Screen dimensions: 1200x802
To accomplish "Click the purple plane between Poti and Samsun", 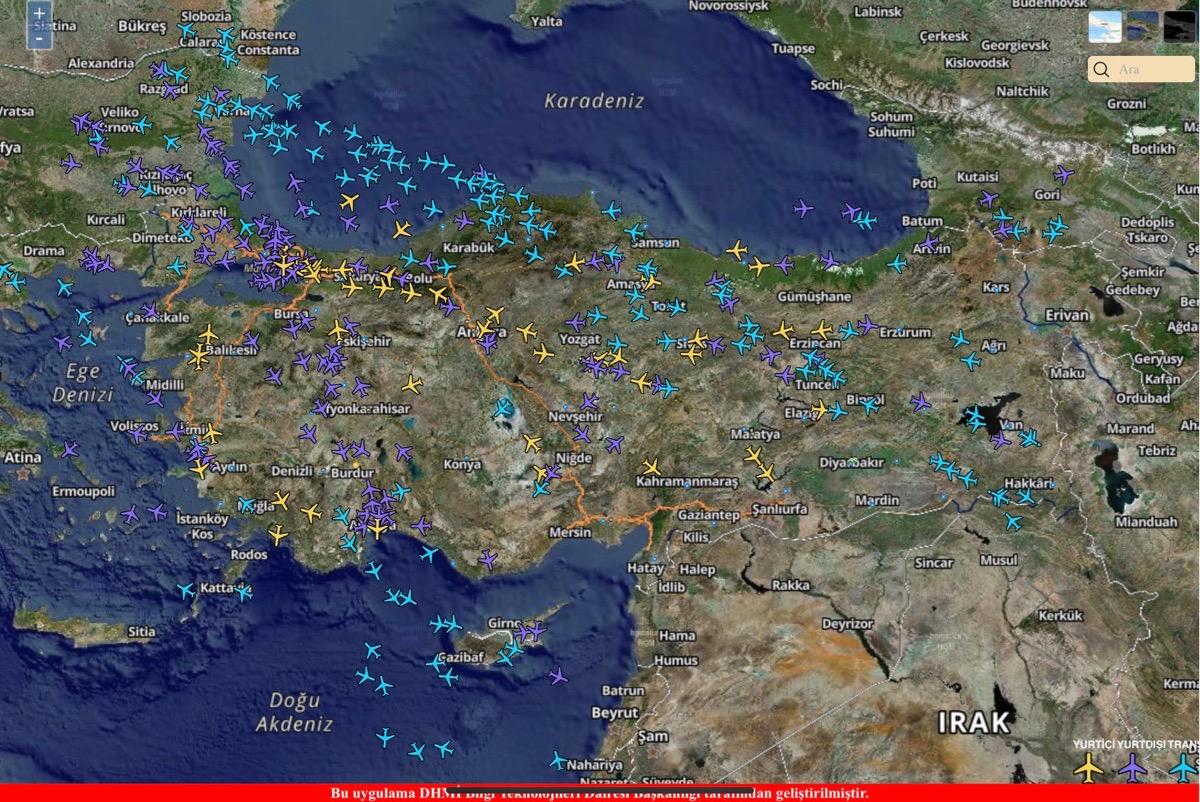I will point(803,208).
